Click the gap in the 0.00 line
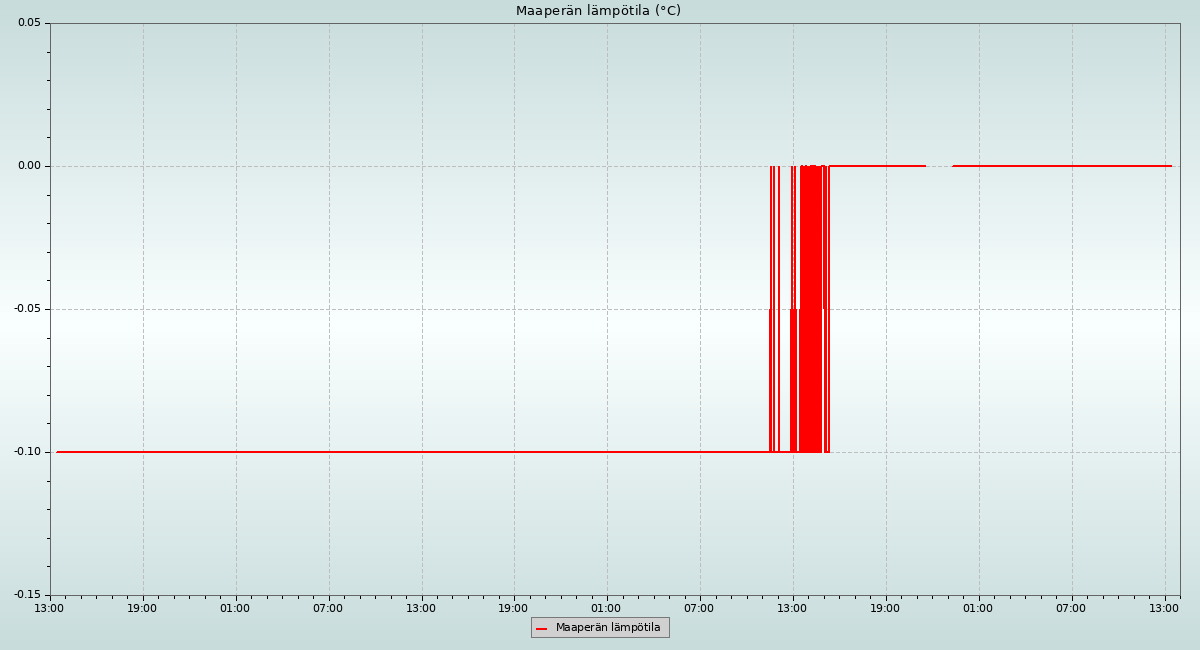This screenshot has height=650, width=1200. 939,166
